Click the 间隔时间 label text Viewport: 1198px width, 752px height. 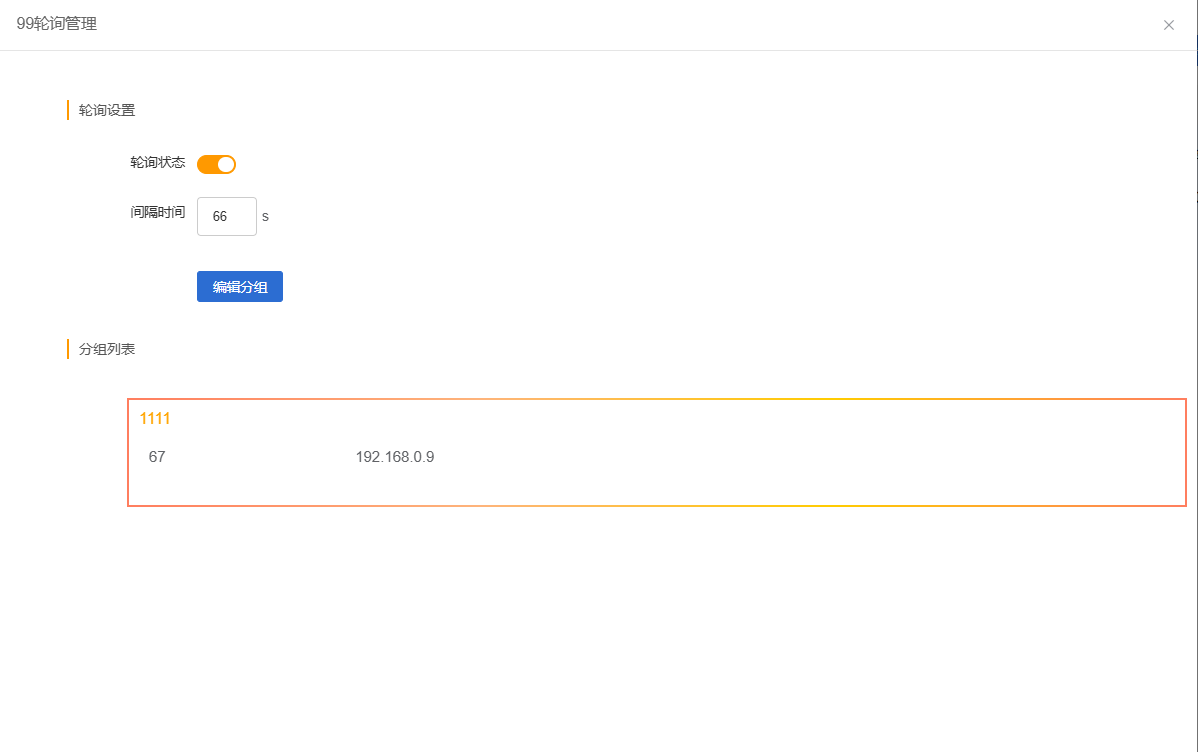coord(158,212)
